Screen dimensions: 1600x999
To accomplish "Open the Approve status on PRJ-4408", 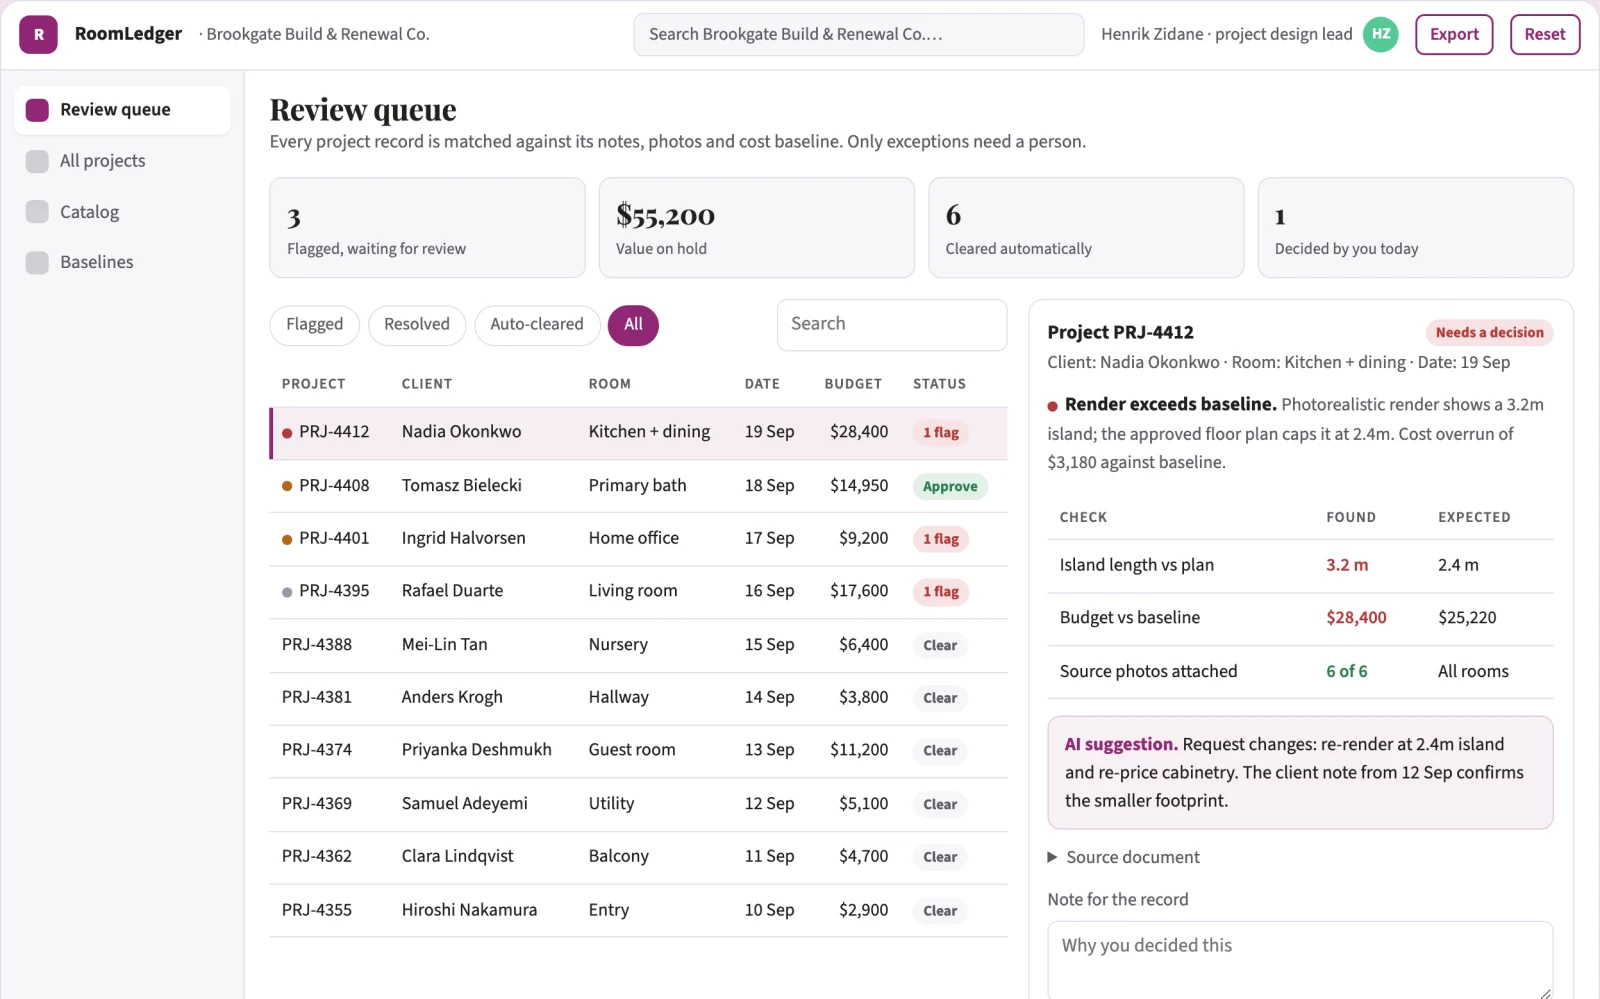I will [x=950, y=487].
